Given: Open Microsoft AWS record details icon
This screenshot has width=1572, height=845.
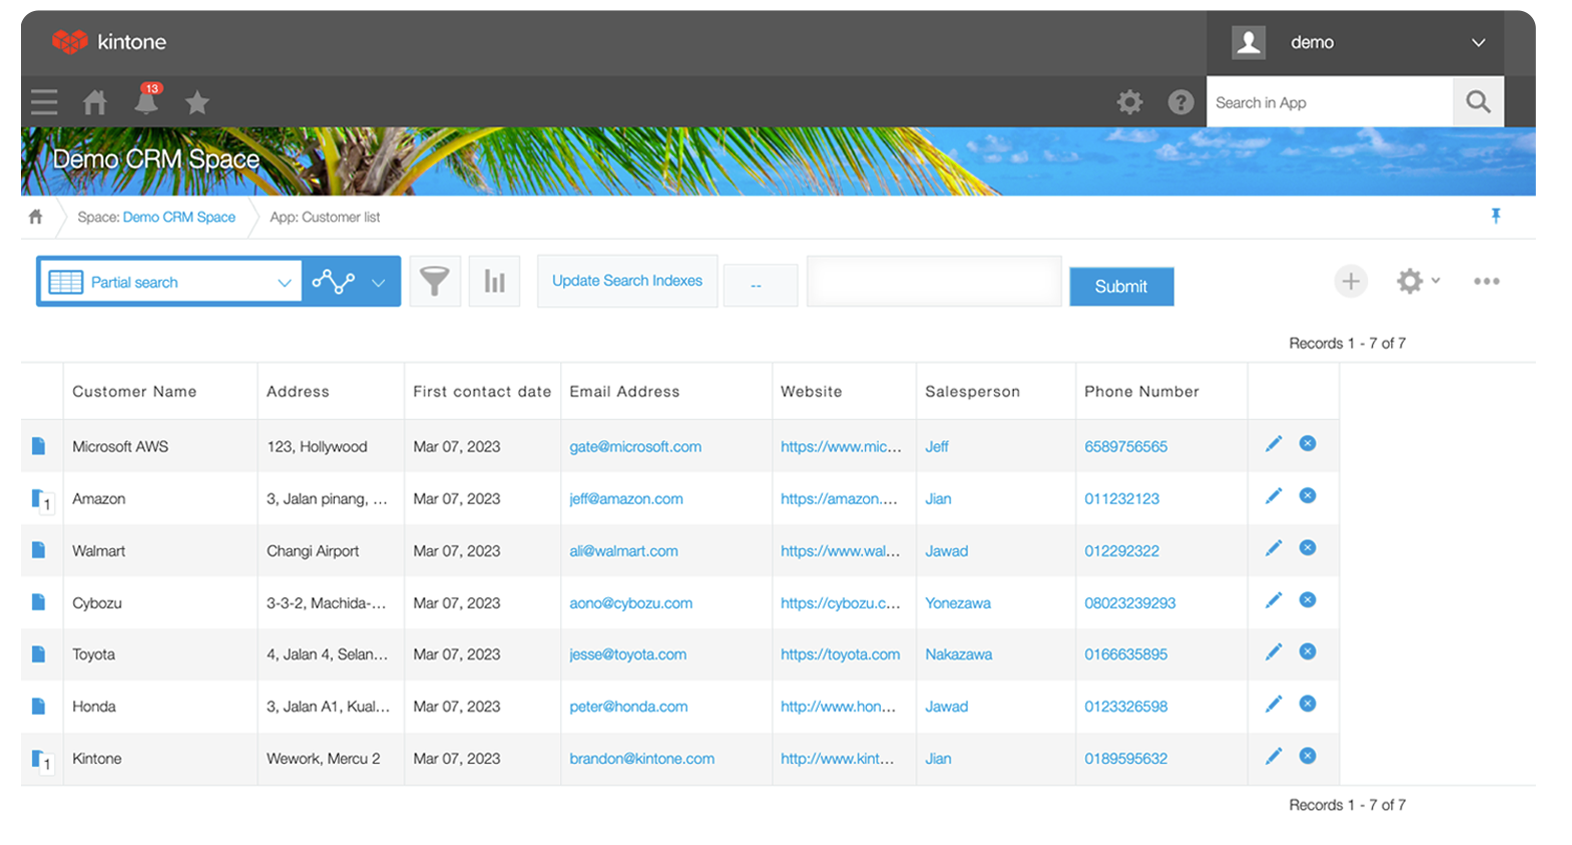Looking at the screenshot, I should [39, 446].
